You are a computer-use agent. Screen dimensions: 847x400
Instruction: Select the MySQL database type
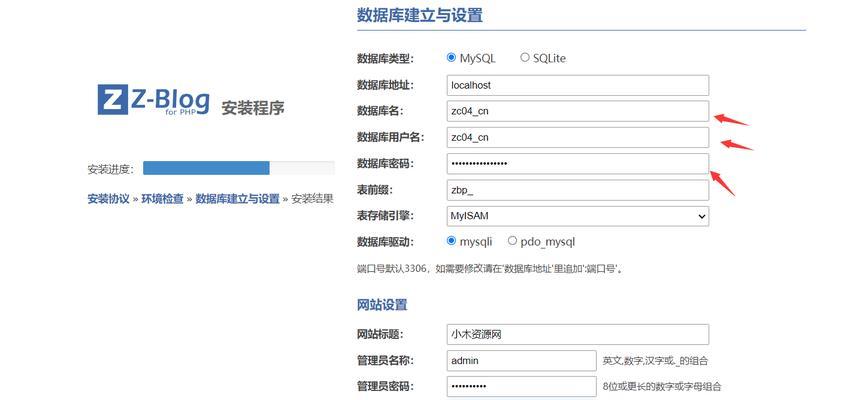[452, 57]
